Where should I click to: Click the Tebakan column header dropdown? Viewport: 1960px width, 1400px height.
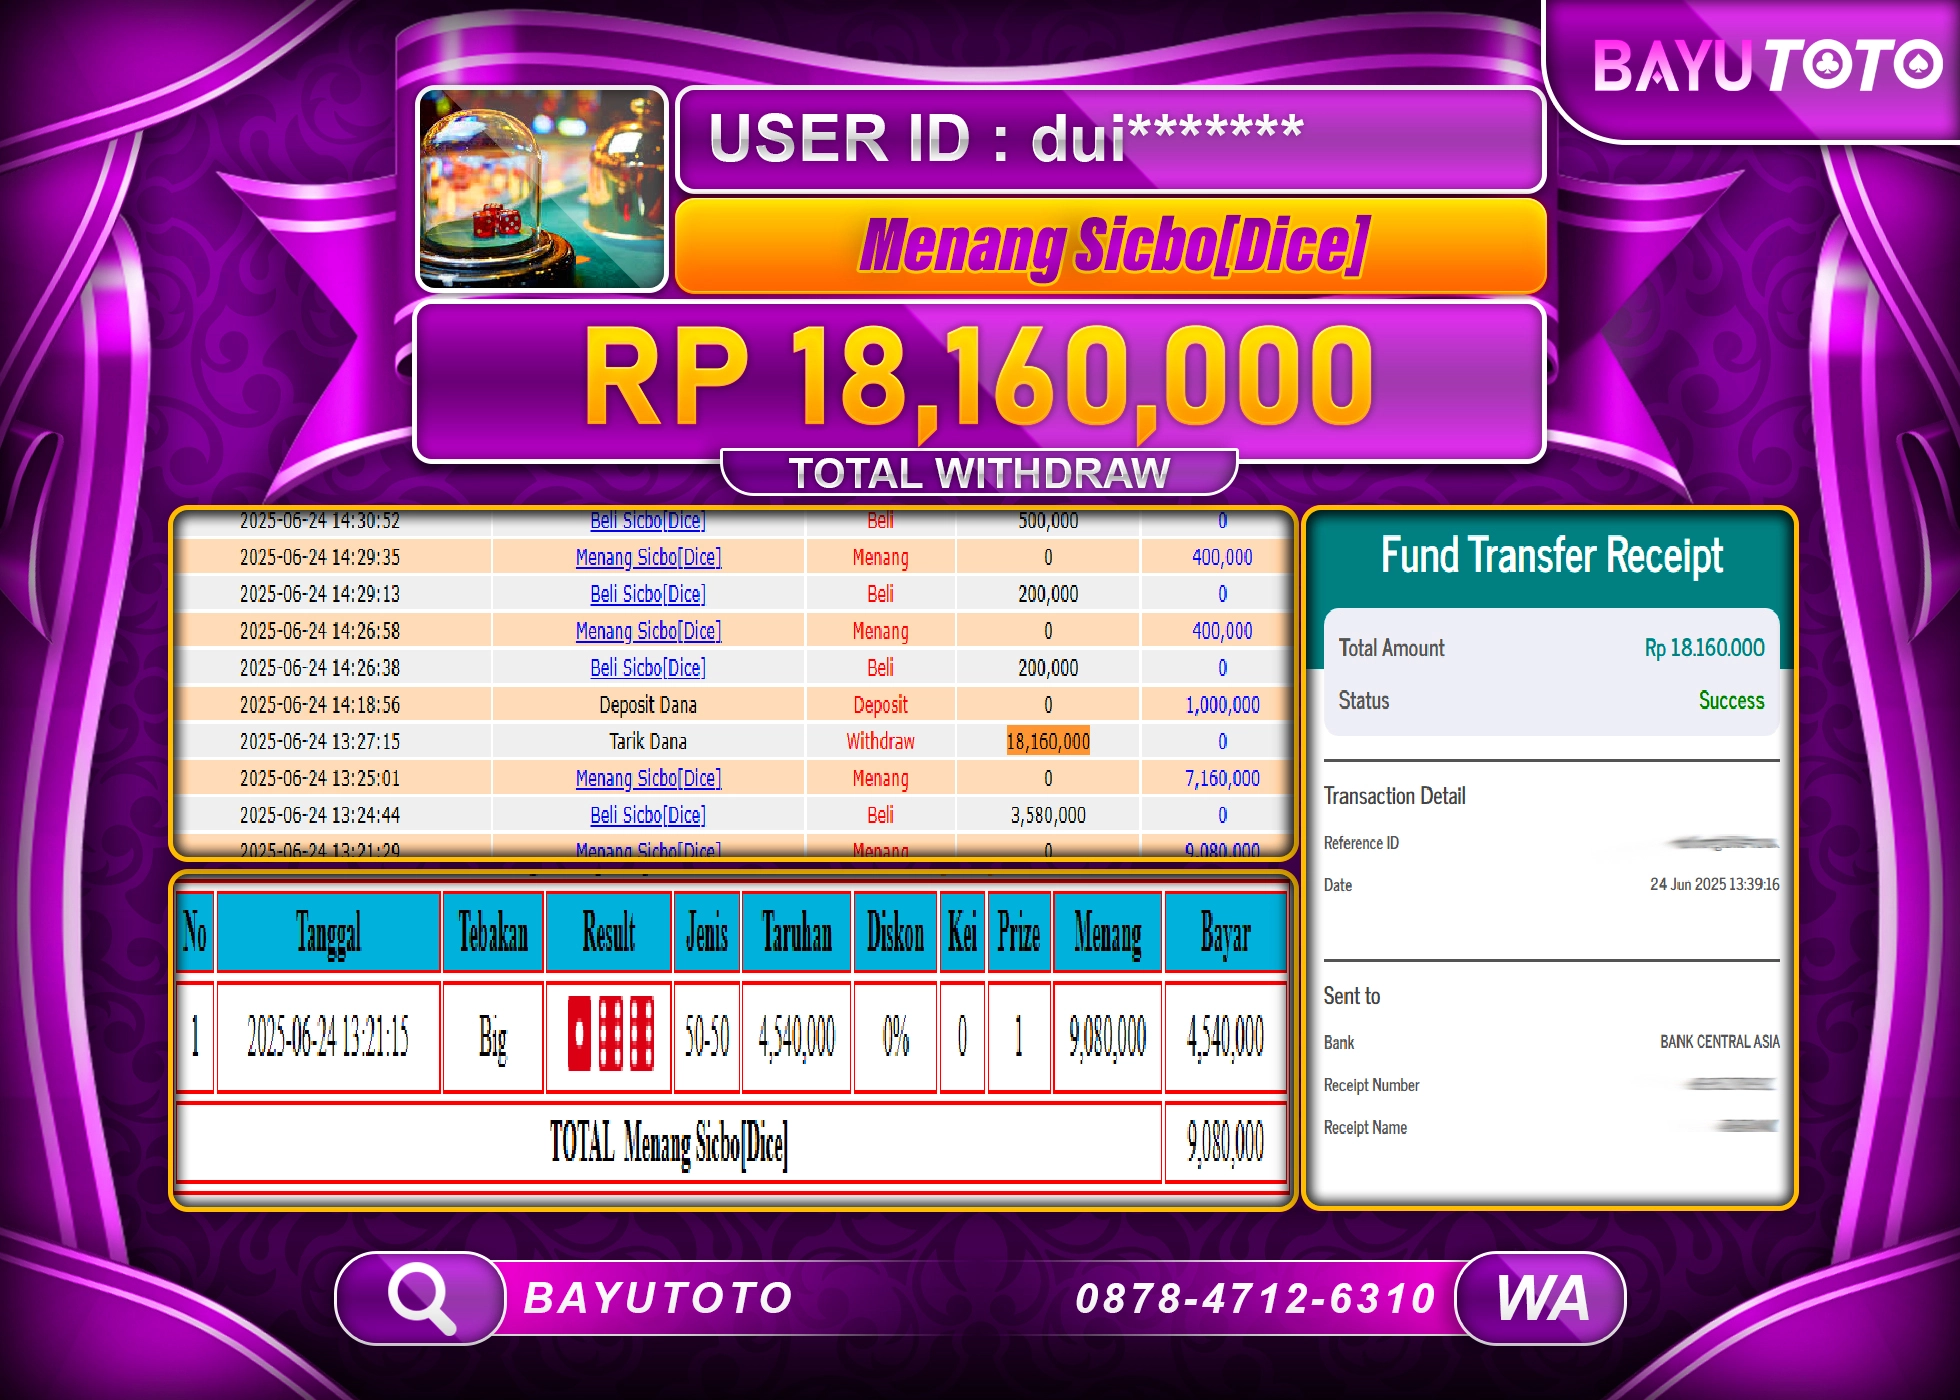pyautogui.click(x=491, y=931)
